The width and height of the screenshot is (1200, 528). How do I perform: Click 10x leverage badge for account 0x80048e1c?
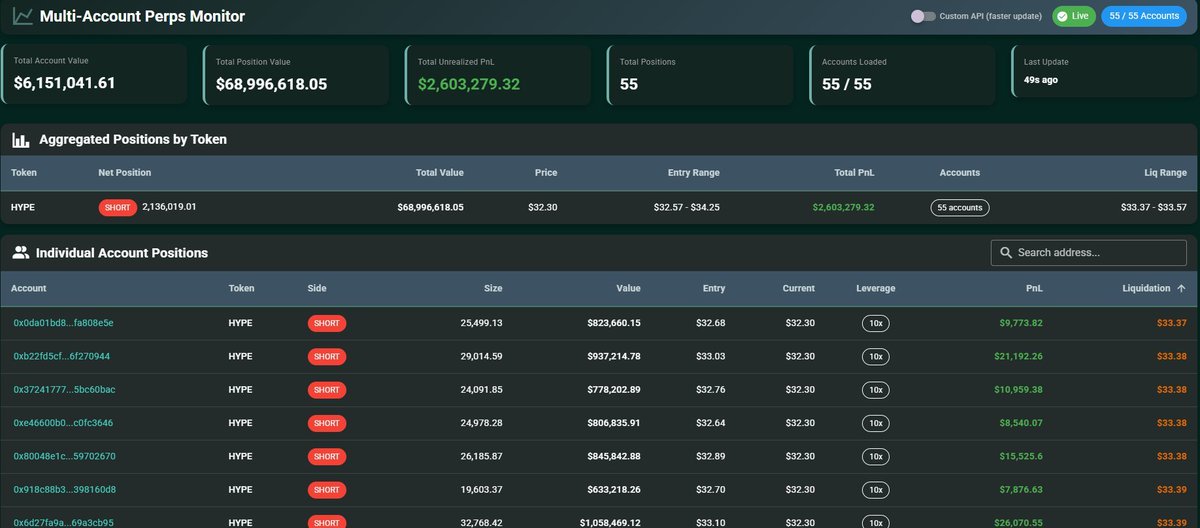875,456
